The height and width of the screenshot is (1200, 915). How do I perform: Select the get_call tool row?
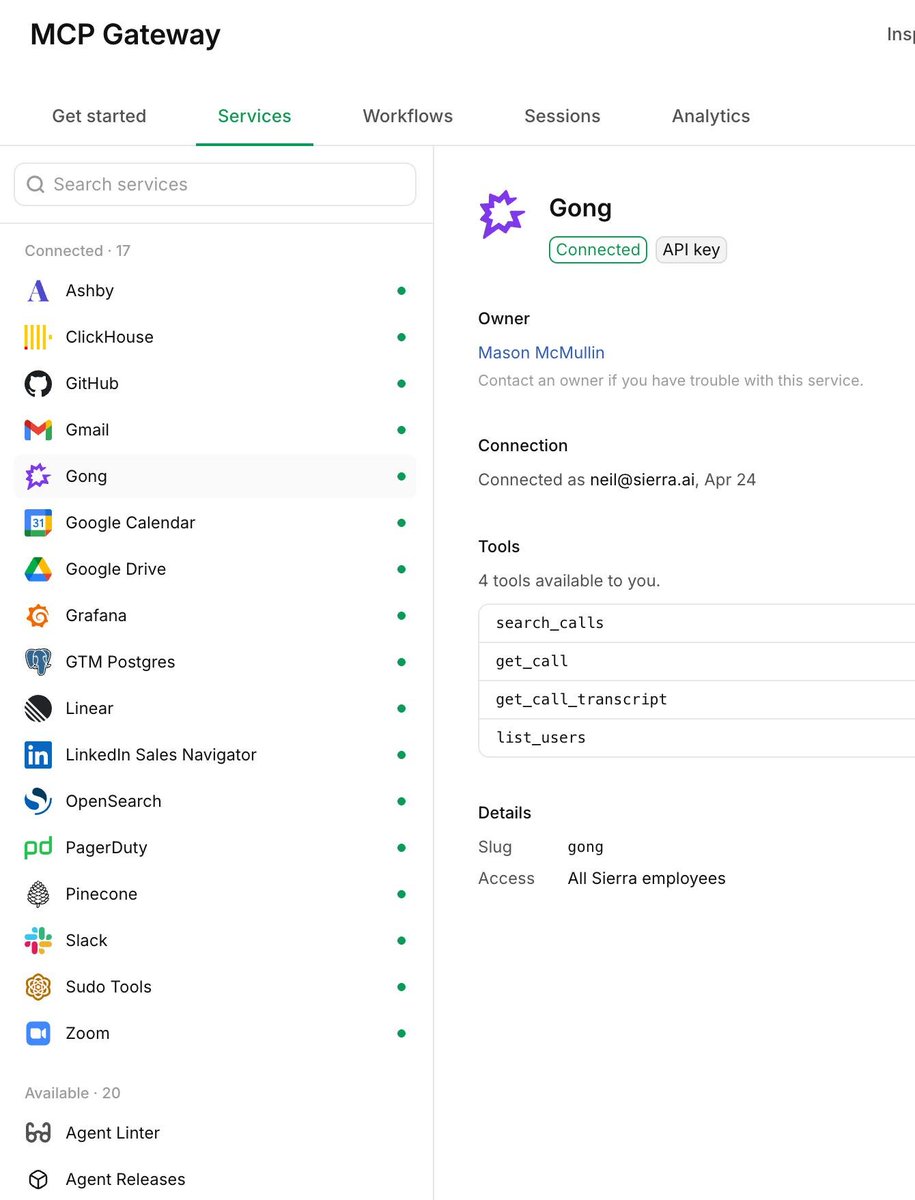pyautogui.click(x=696, y=661)
